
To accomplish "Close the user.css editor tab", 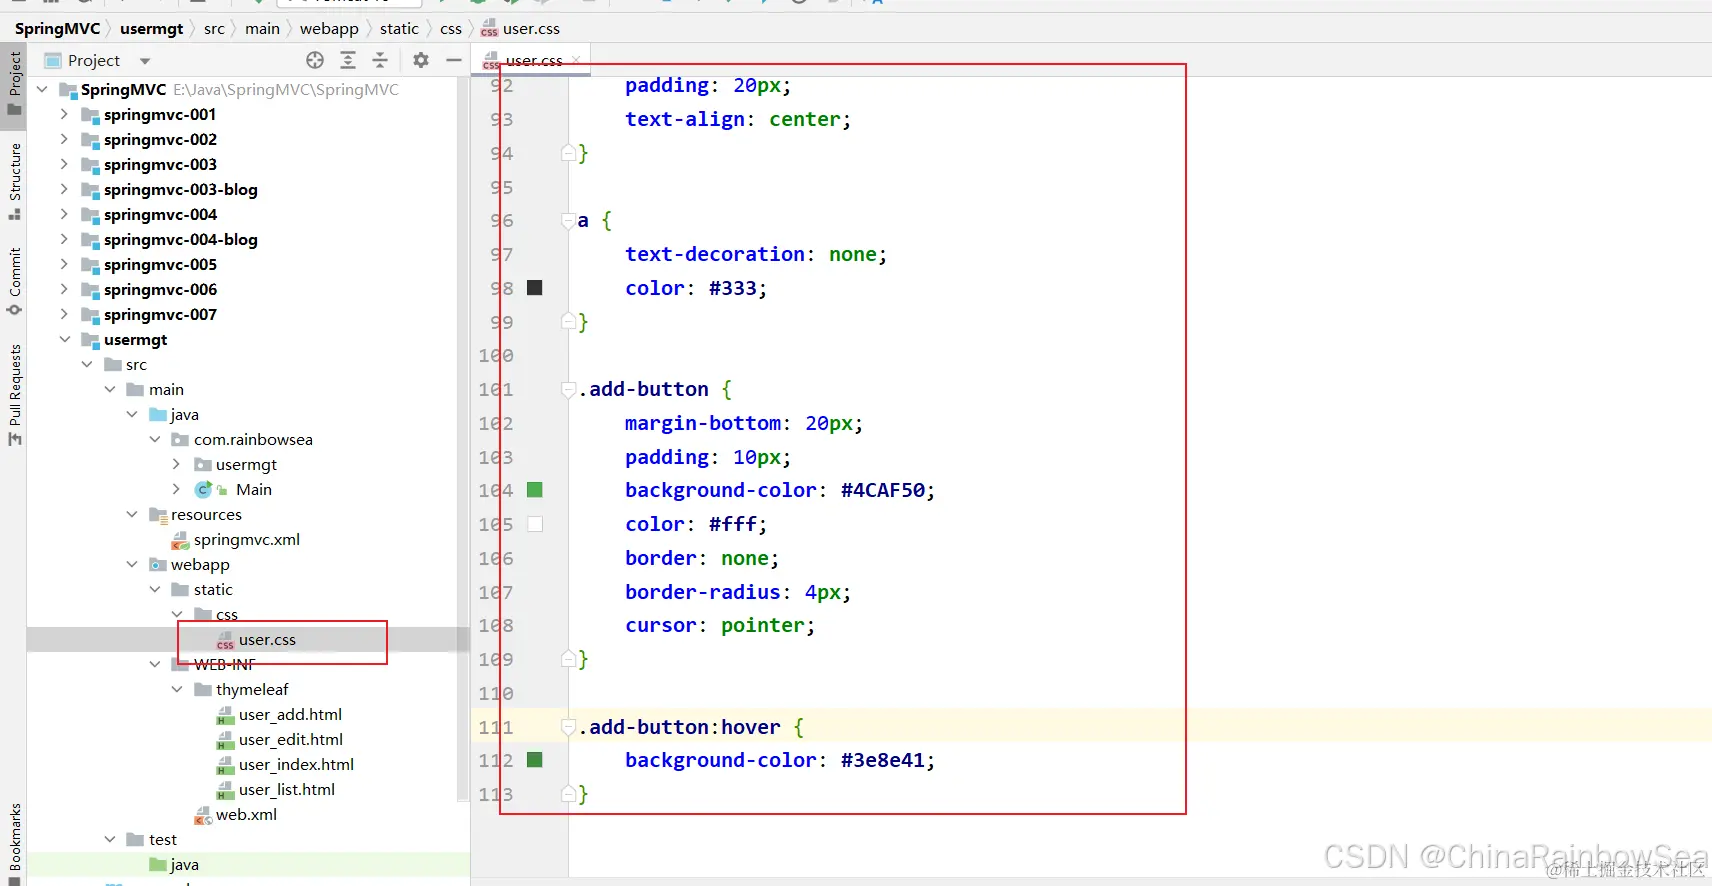I will tap(577, 61).
